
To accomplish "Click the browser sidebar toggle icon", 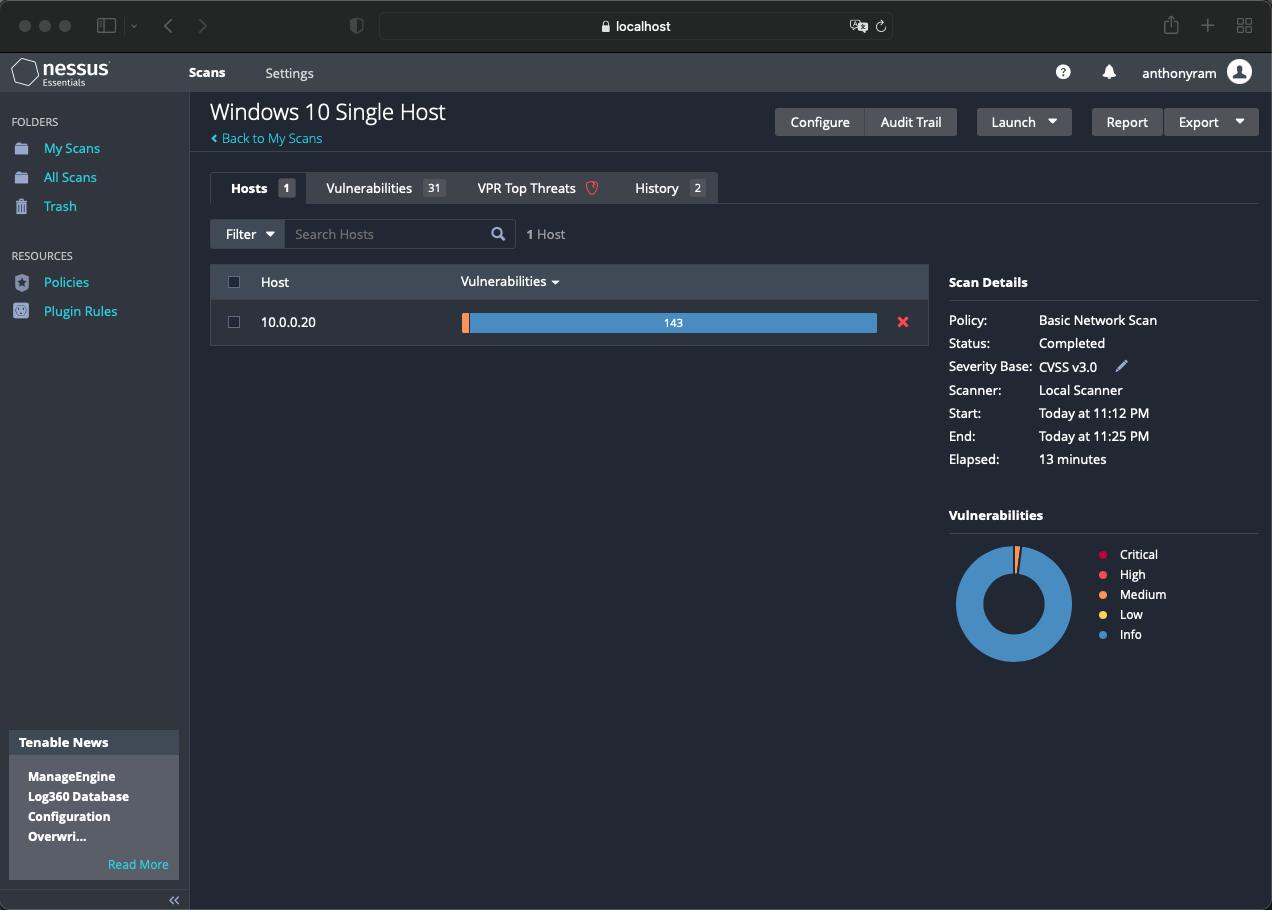I will (106, 26).
